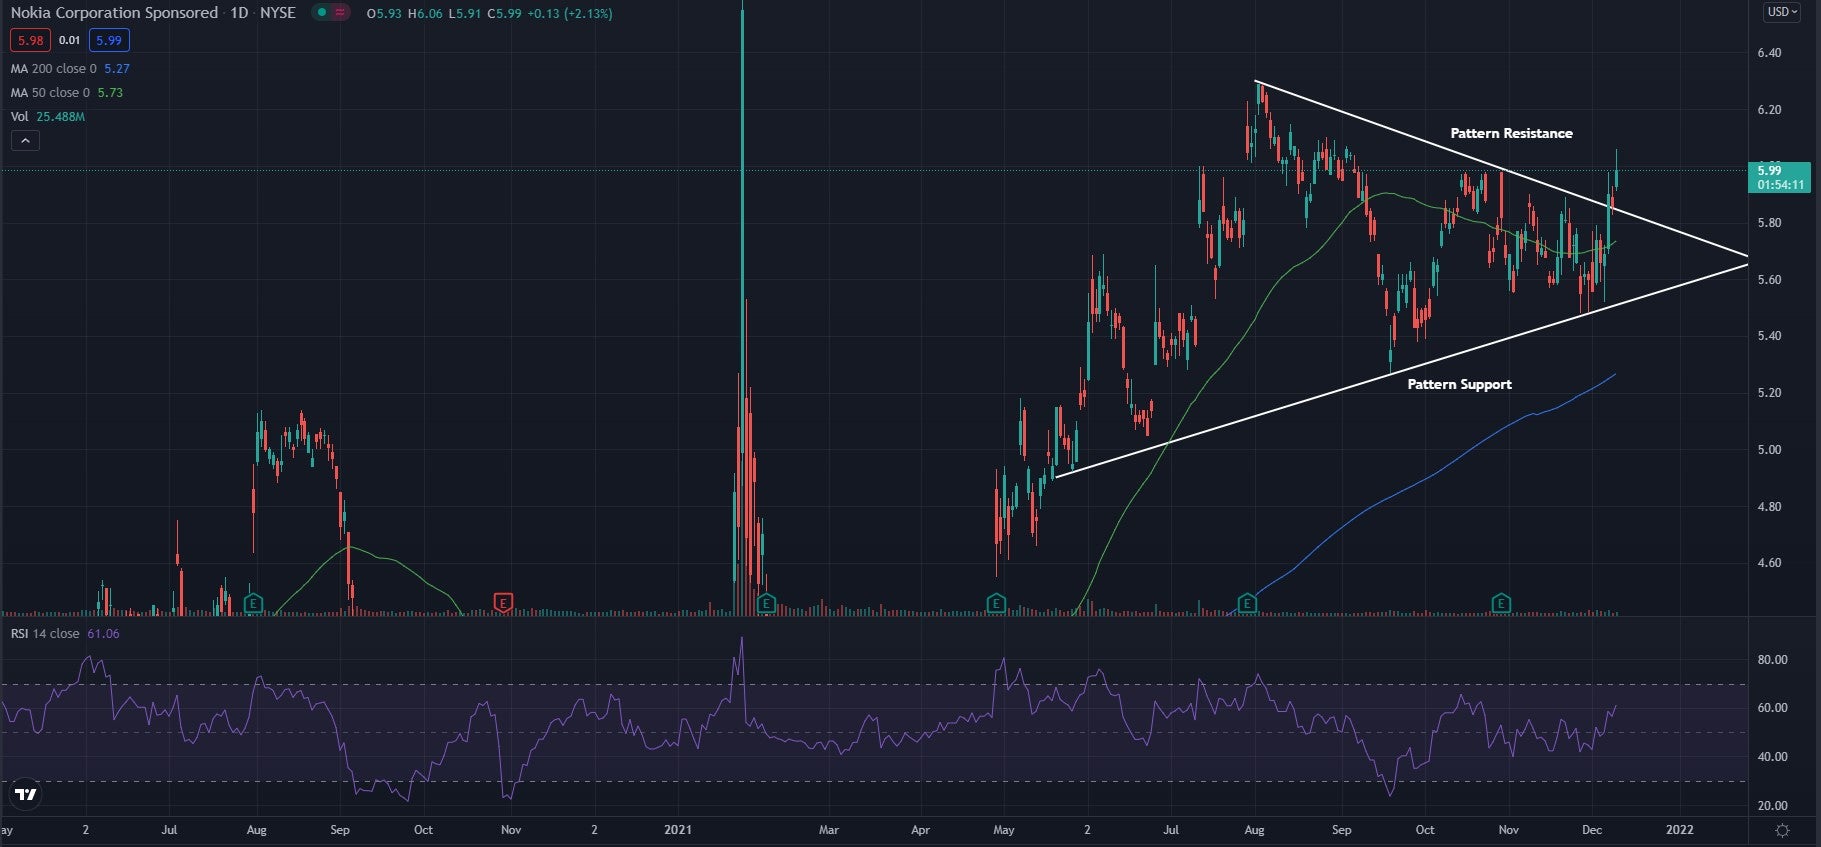1821x847 pixels.
Task: Open the USD currency dropdown
Action: [1781, 12]
